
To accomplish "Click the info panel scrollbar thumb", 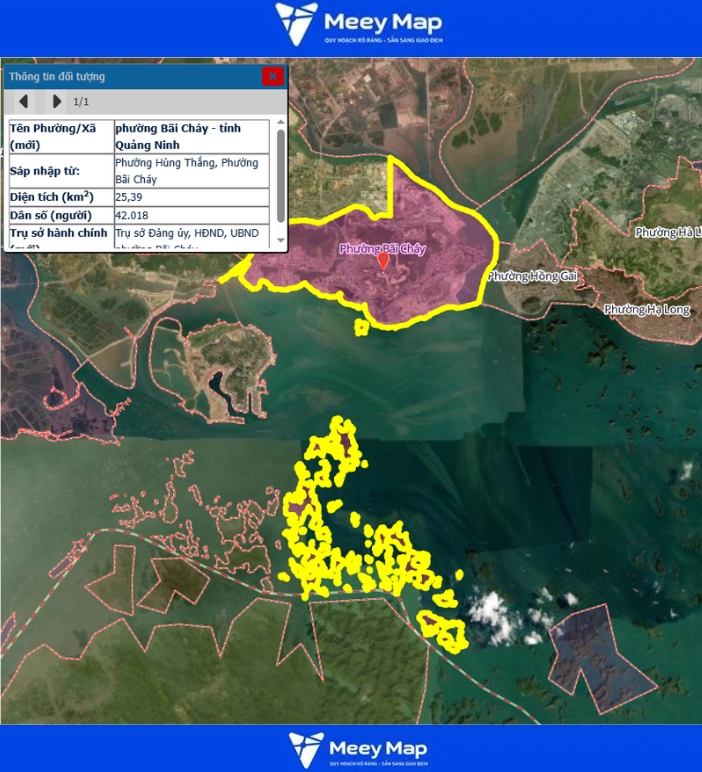I will point(280,175).
